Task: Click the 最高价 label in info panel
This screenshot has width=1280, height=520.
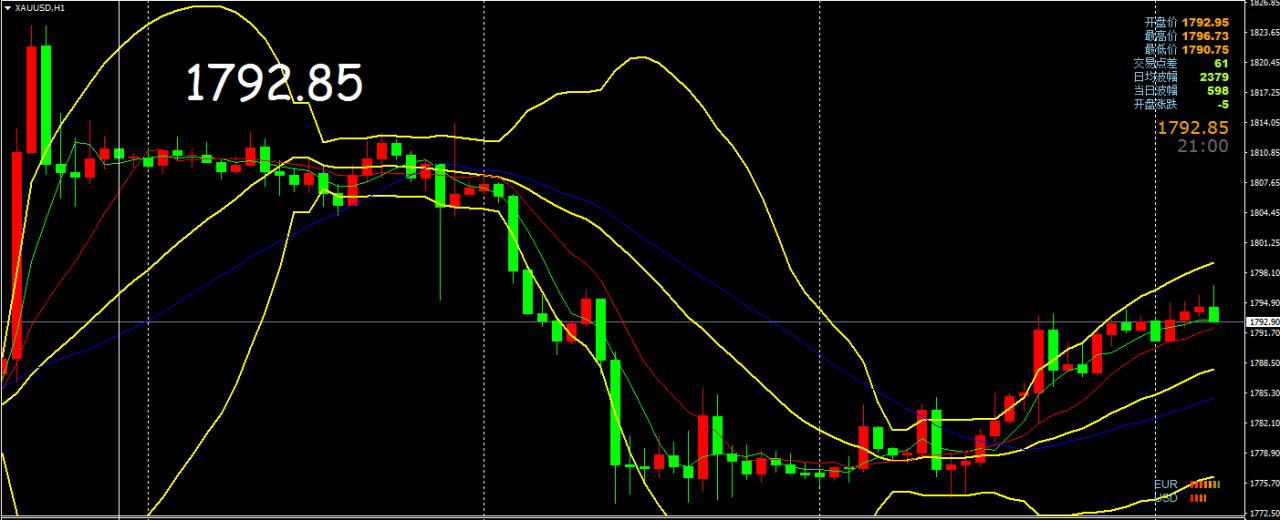Action: pos(1161,35)
